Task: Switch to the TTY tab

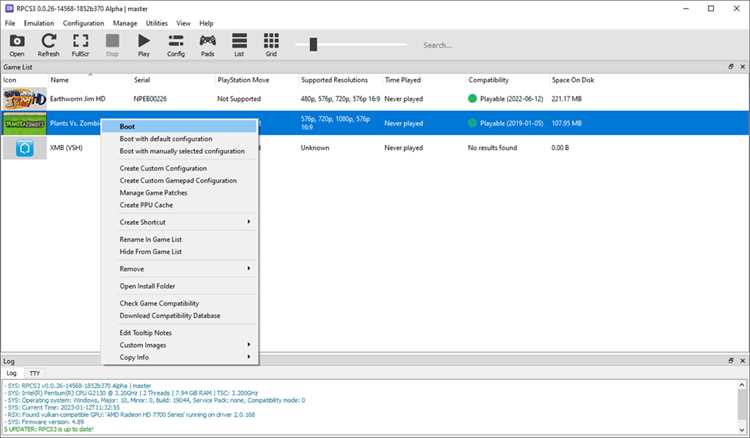Action: (x=34, y=373)
